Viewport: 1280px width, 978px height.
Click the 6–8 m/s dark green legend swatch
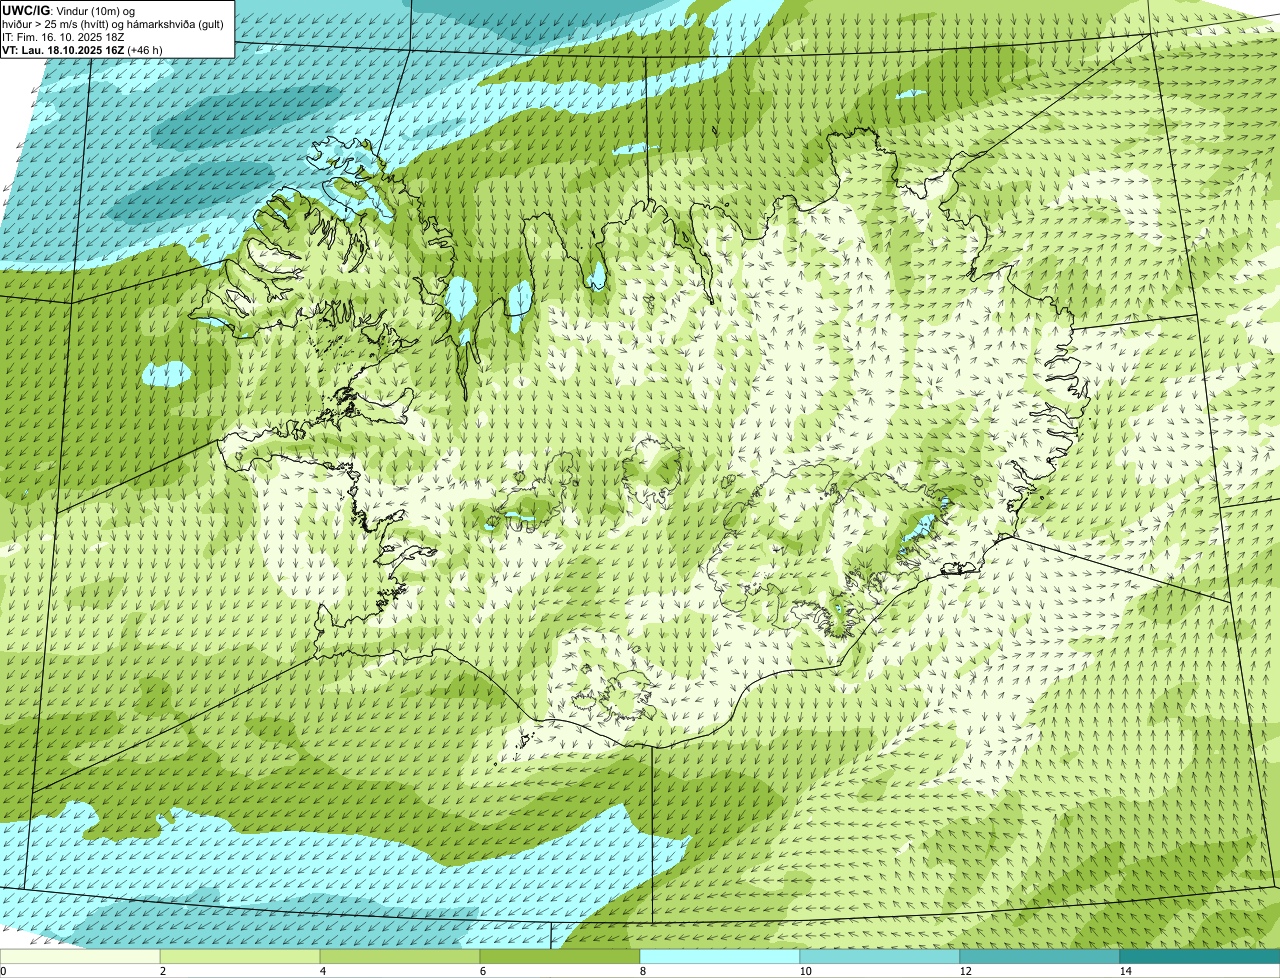560,956
